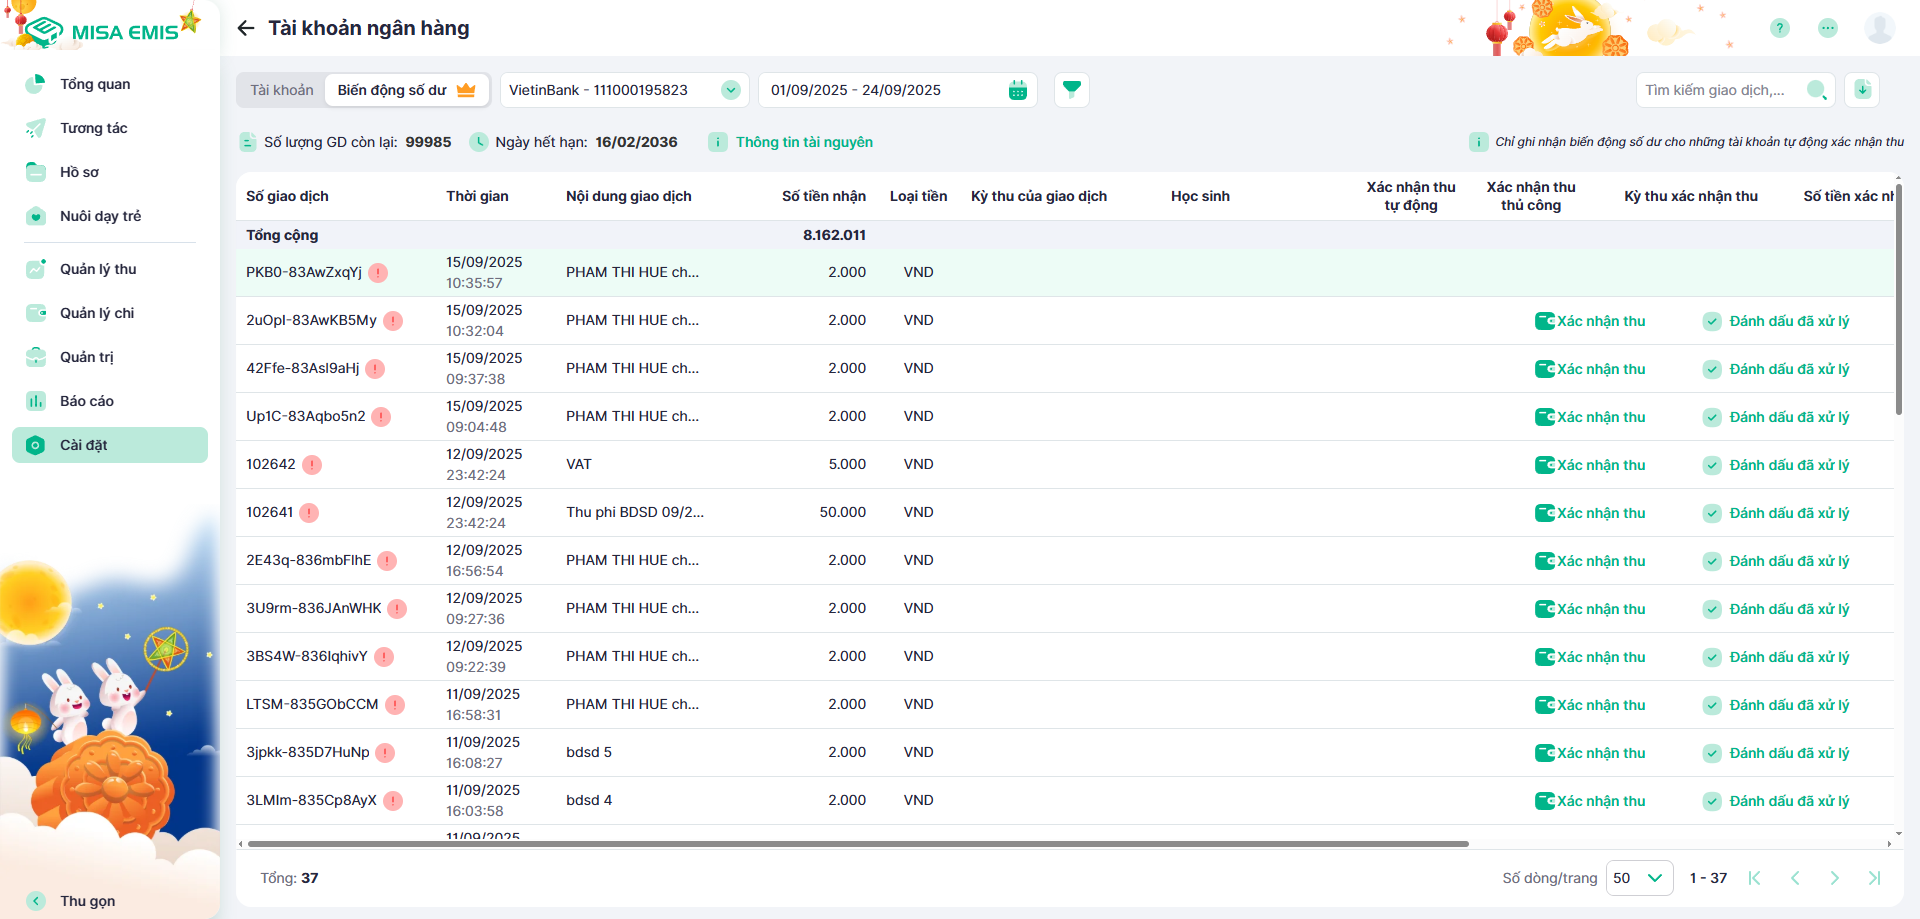Click the green filter funnel icon
Image resolution: width=1920 pixels, height=919 pixels.
coord(1071,90)
